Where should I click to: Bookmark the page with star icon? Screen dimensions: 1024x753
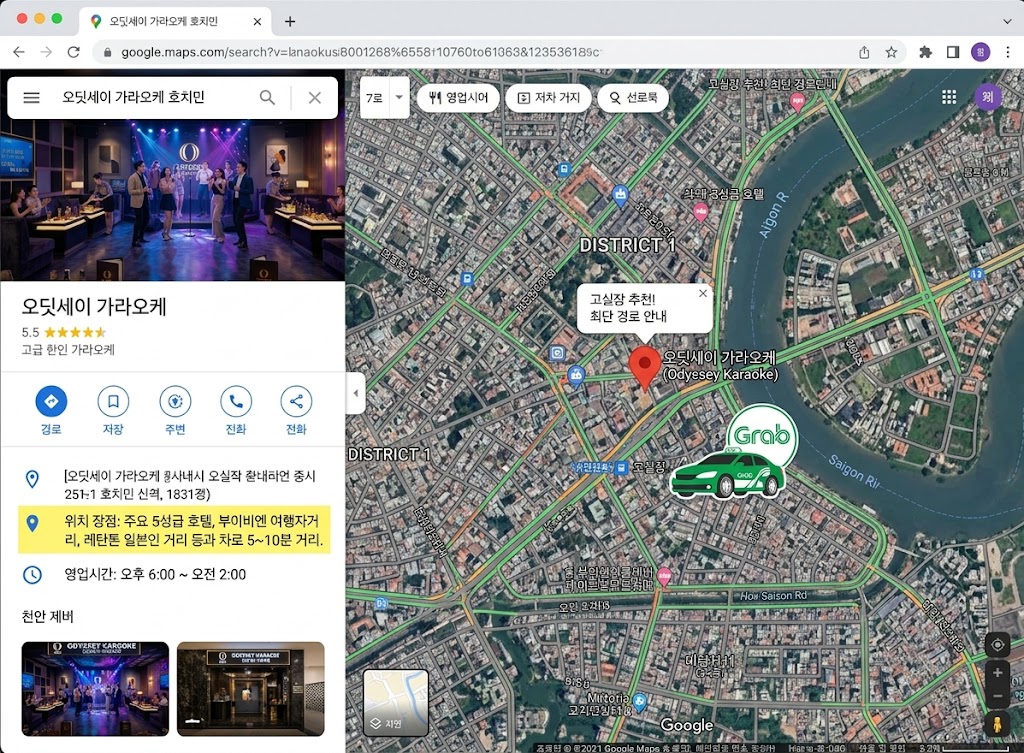tap(891, 52)
